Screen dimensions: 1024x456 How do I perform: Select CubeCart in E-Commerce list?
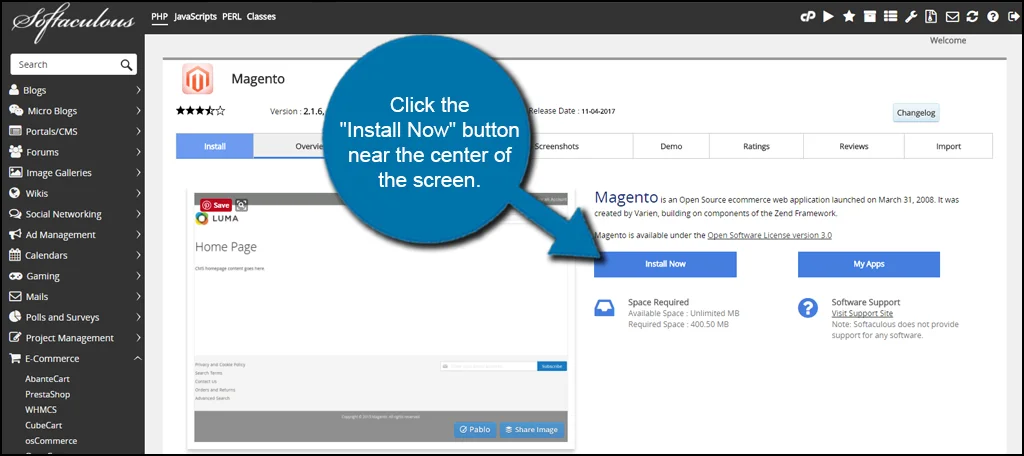coord(43,425)
